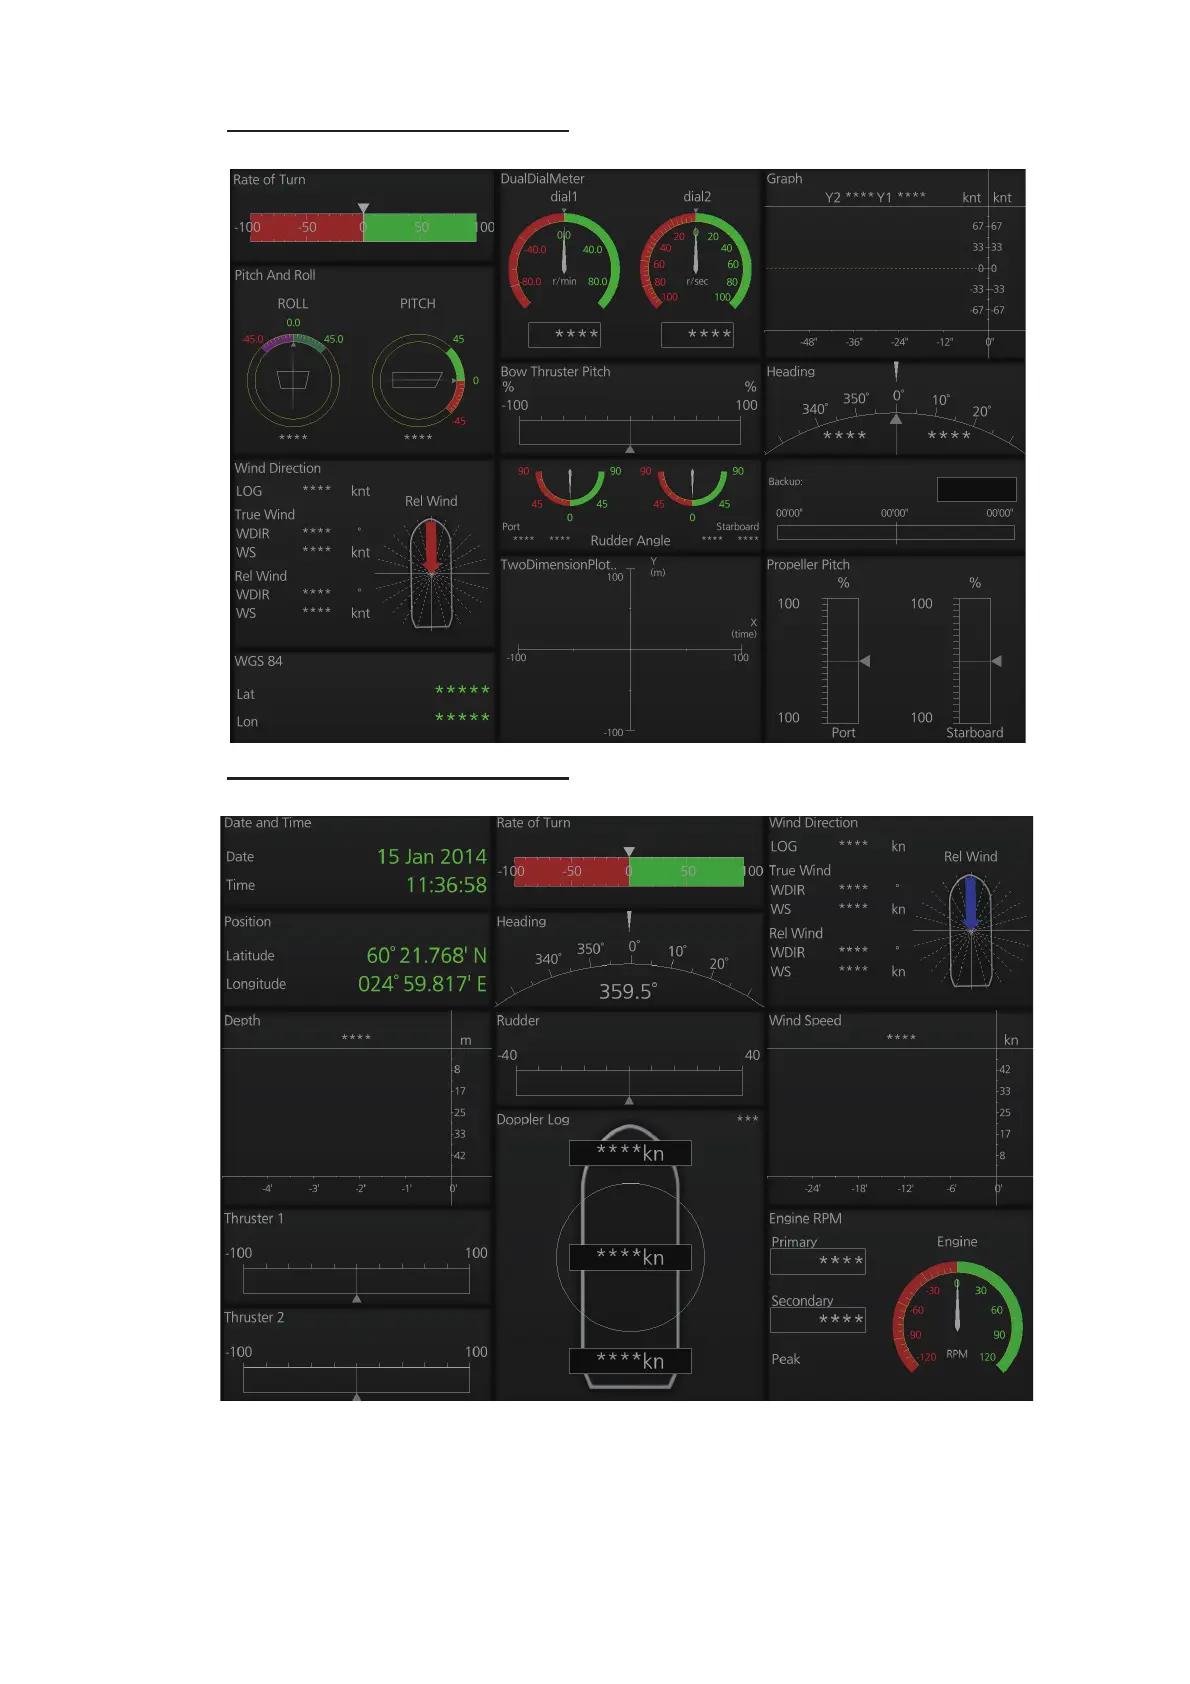This screenshot has width=1190, height=1684.
Task: Click the Propeller Pitch panel title
Action: 808,565
